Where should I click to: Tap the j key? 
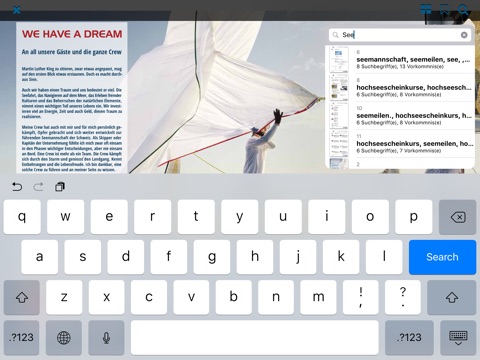pos(298,257)
